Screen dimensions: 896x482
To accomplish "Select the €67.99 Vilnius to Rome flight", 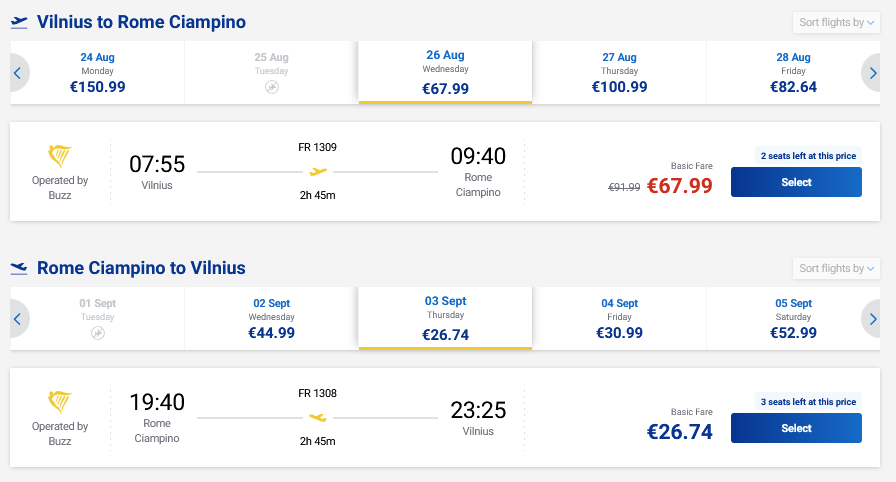I will pos(796,182).
